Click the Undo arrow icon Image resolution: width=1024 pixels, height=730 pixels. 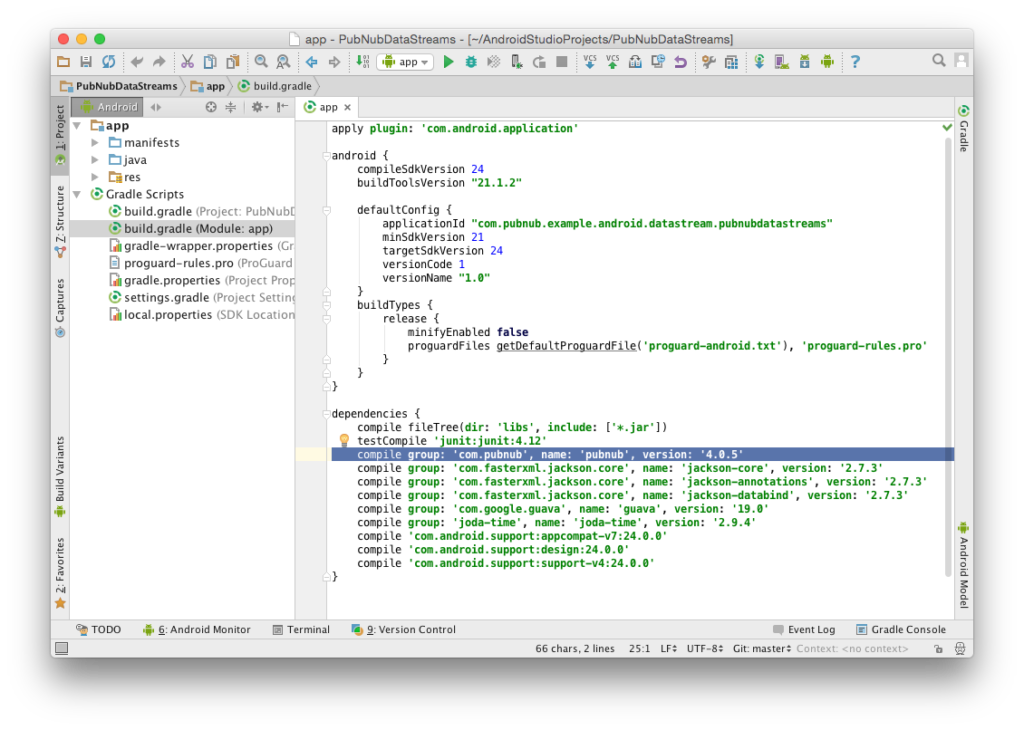136,62
